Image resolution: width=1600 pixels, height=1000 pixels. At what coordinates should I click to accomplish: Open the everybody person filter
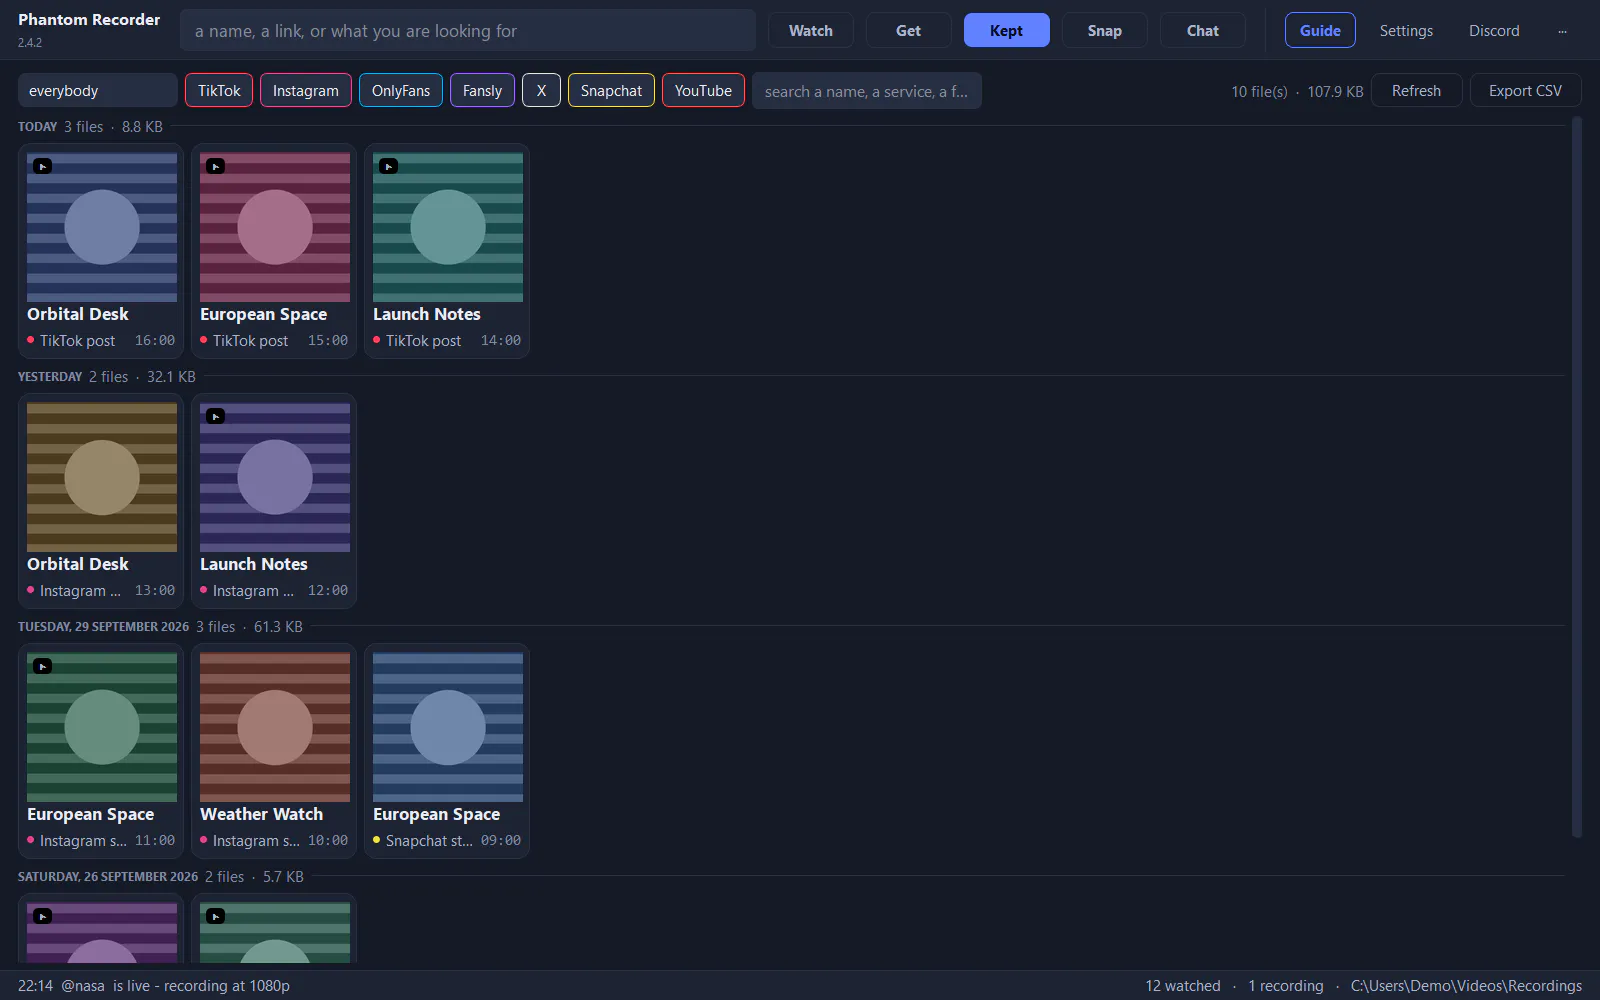(x=97, y=91)
